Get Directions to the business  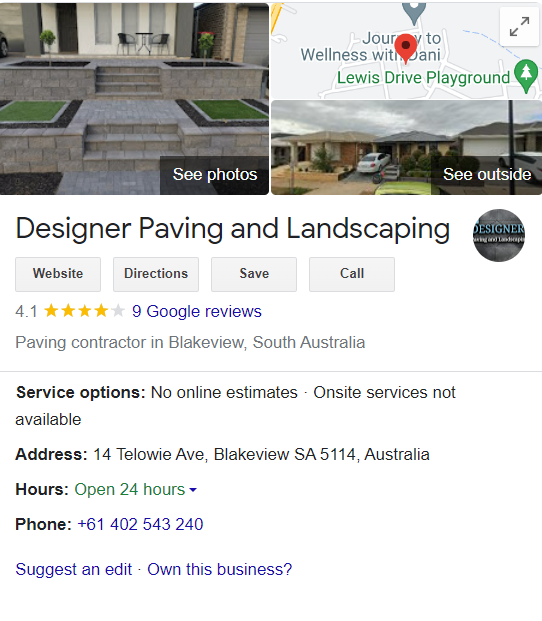pos(156,274)
